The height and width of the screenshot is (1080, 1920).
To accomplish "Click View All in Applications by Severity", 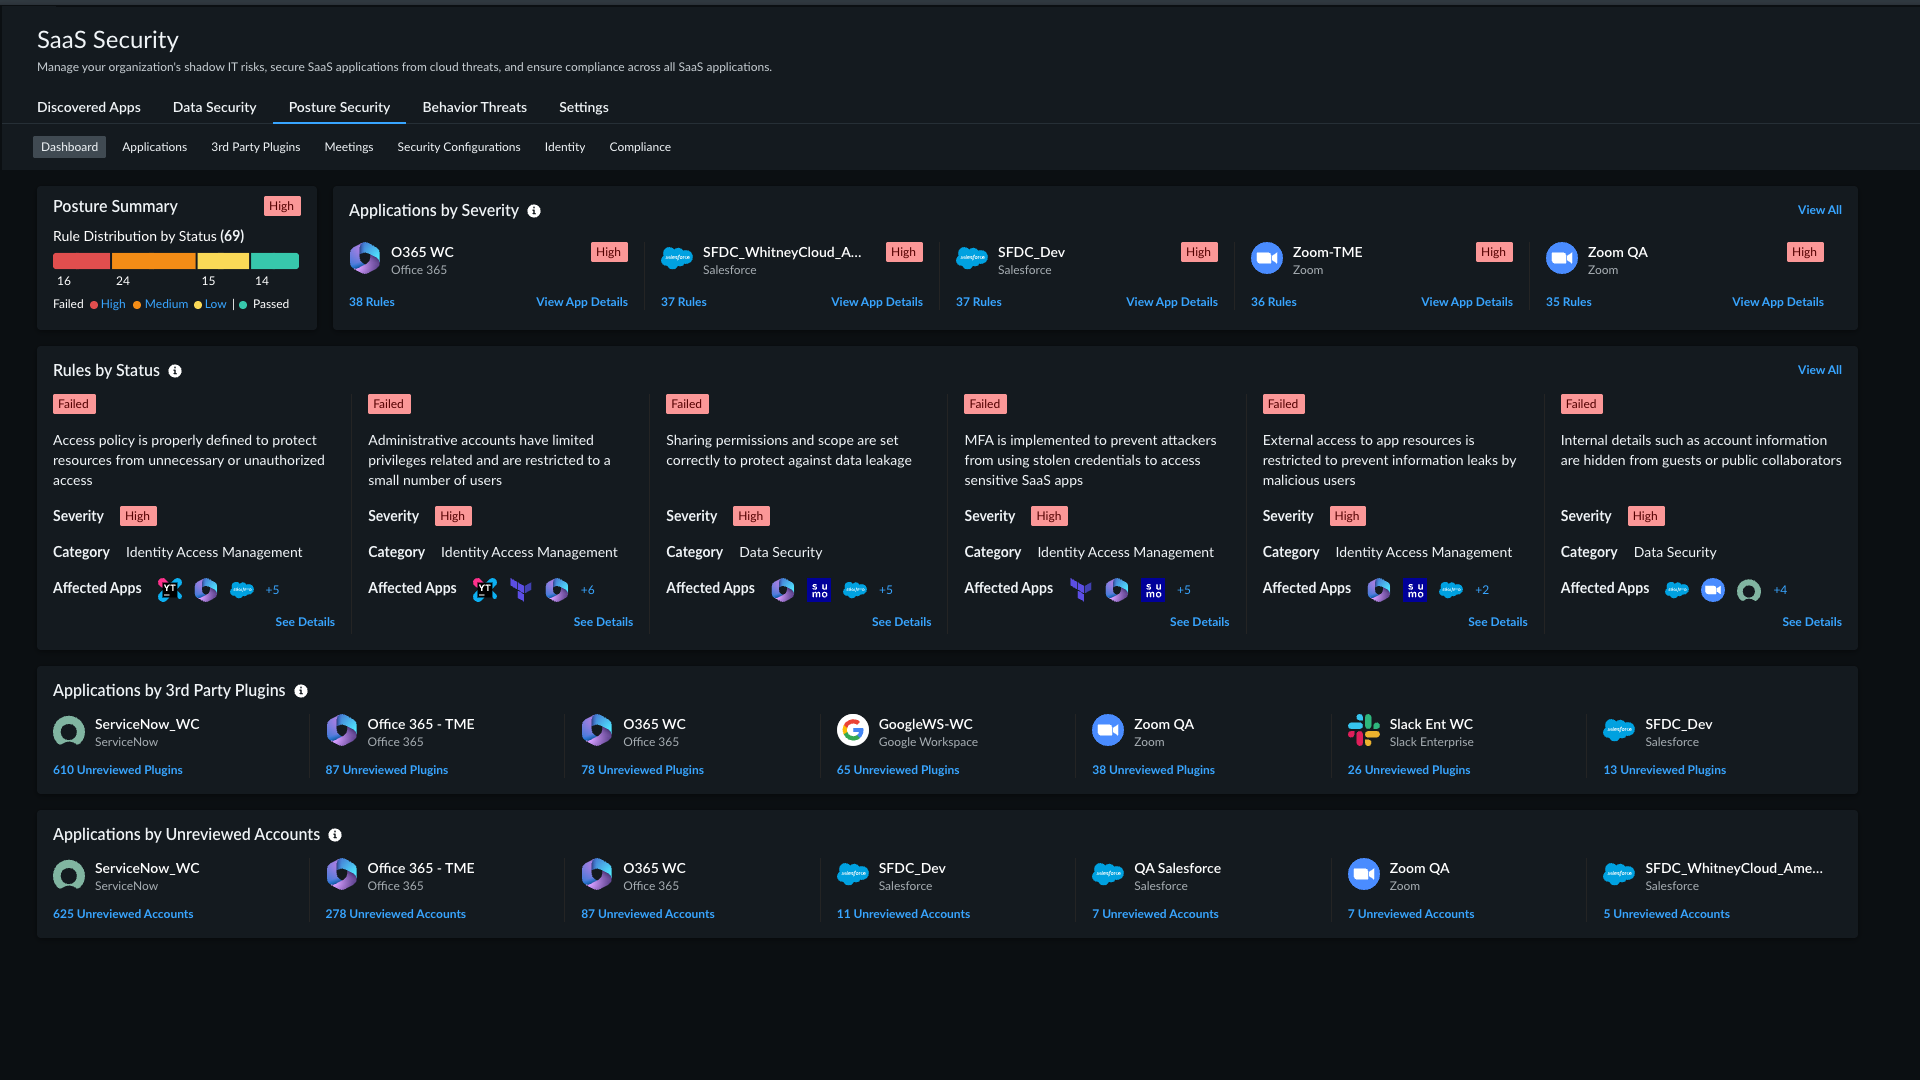I will [x=1820, y=210].
